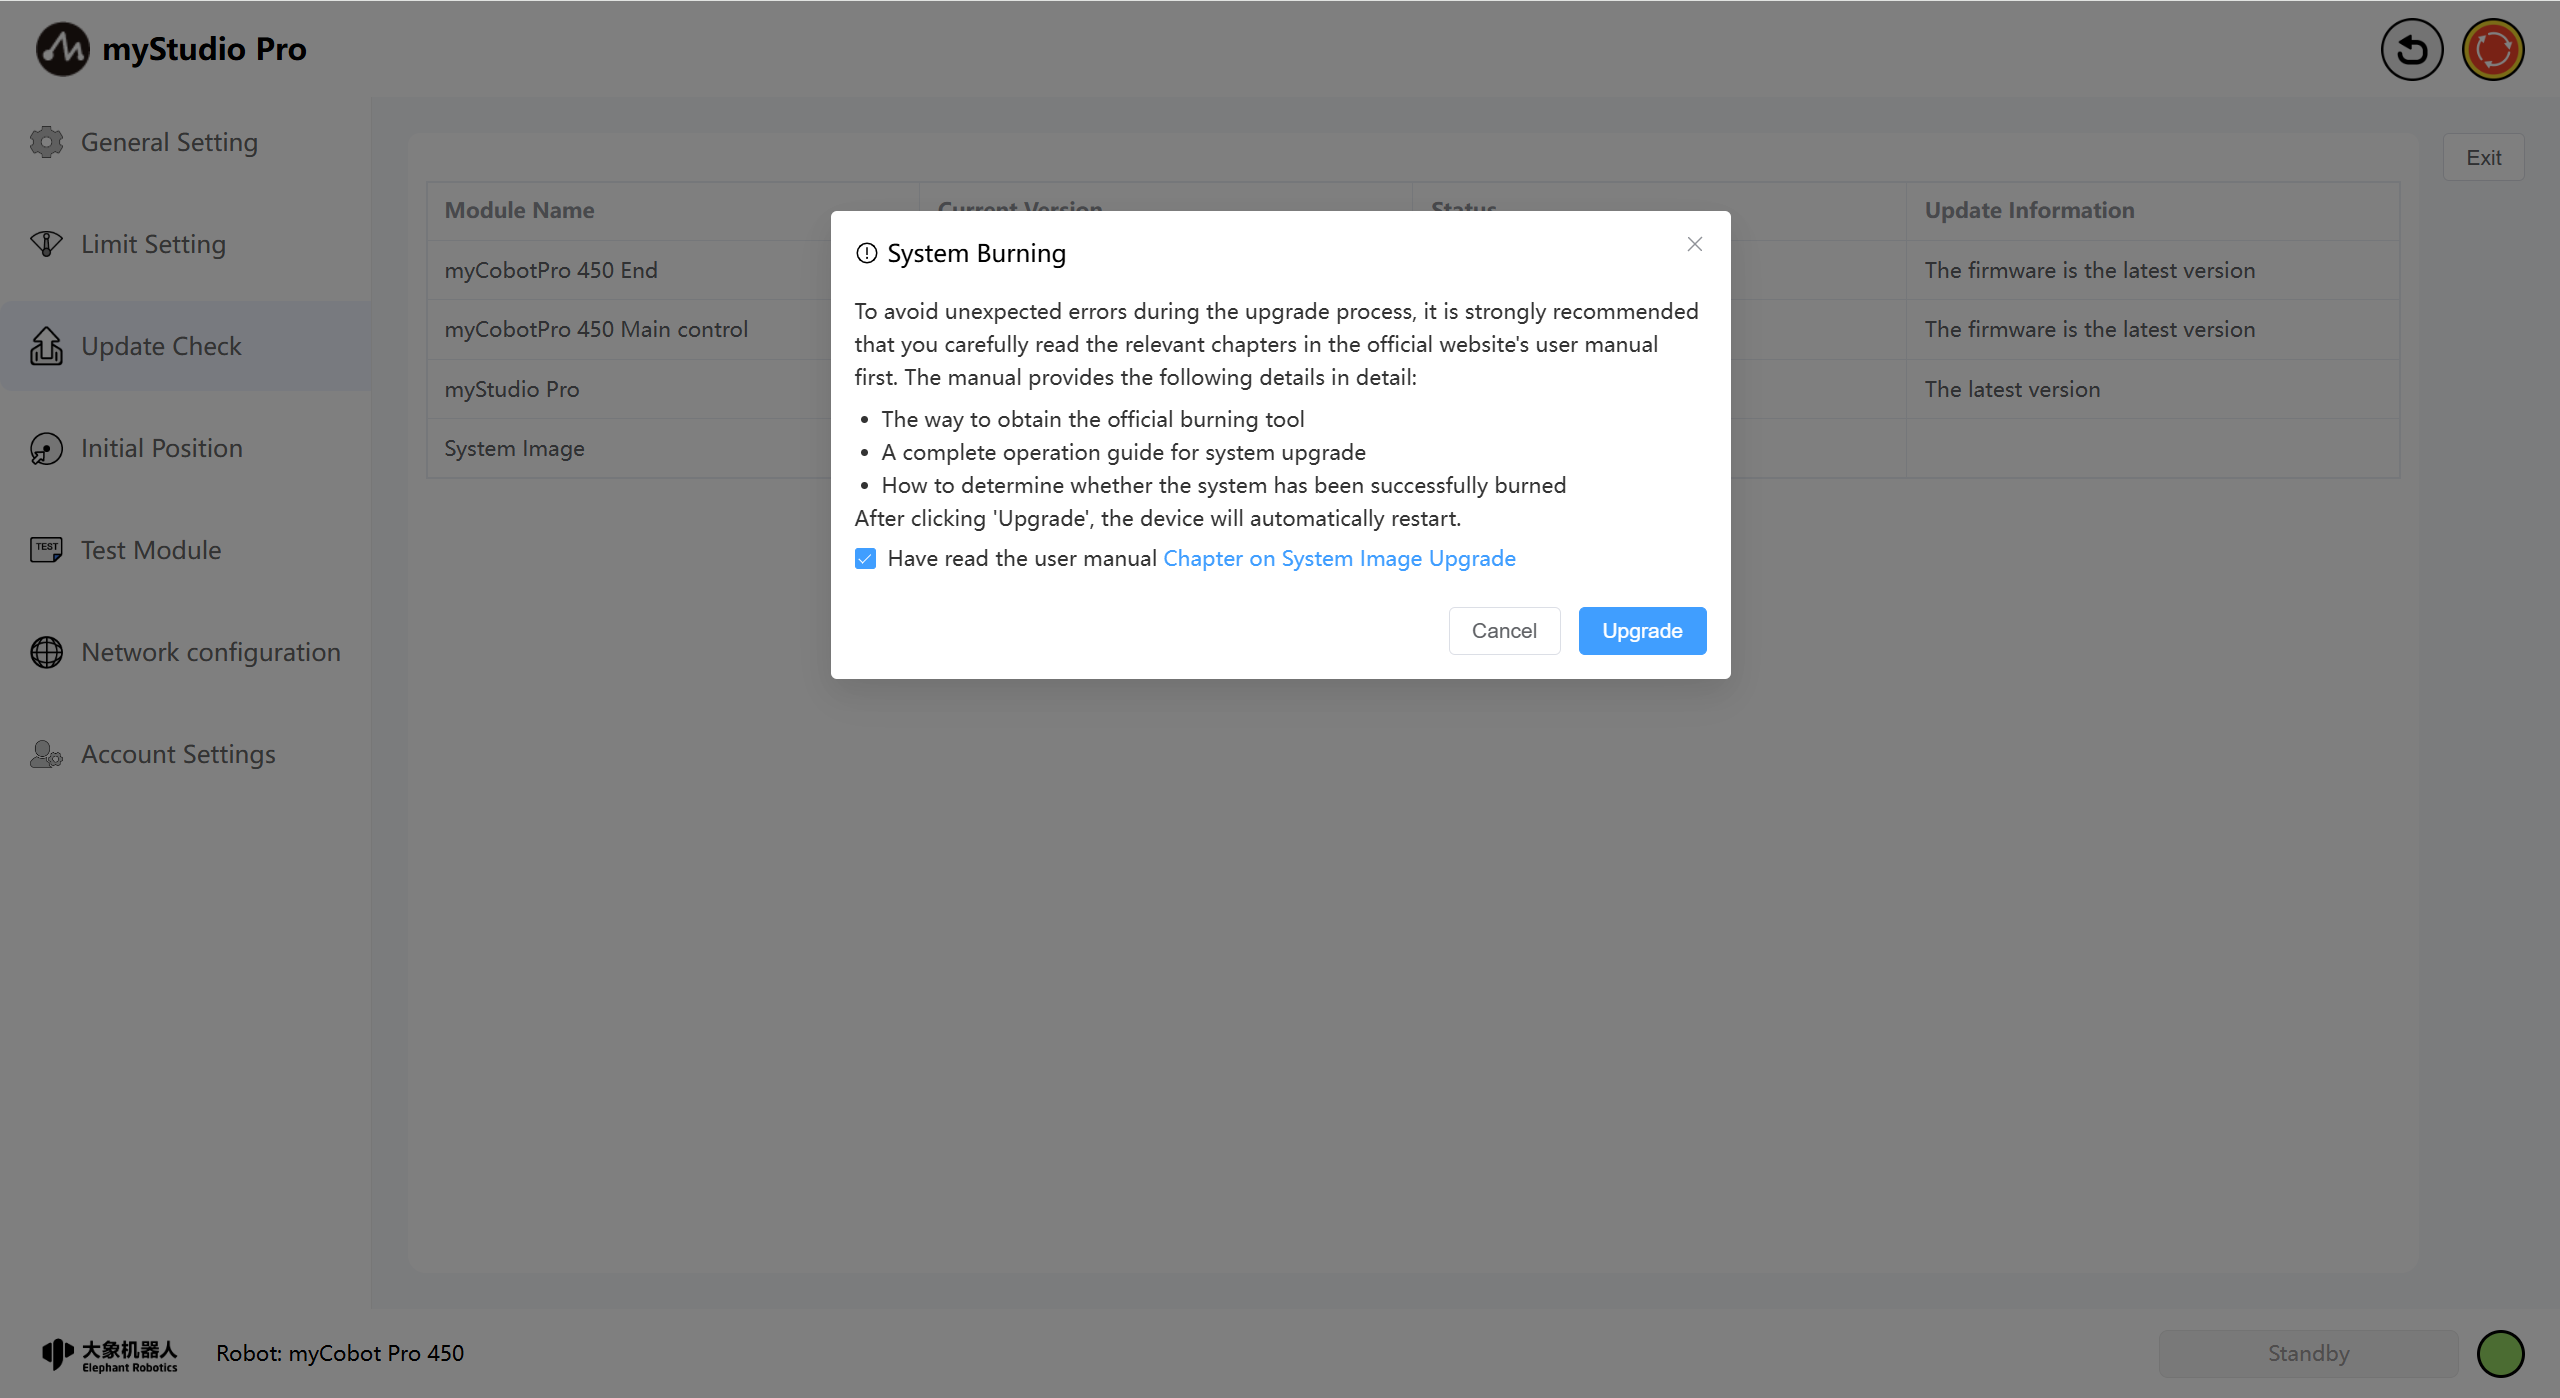Click the Account Settings user icon

point(46,754)
